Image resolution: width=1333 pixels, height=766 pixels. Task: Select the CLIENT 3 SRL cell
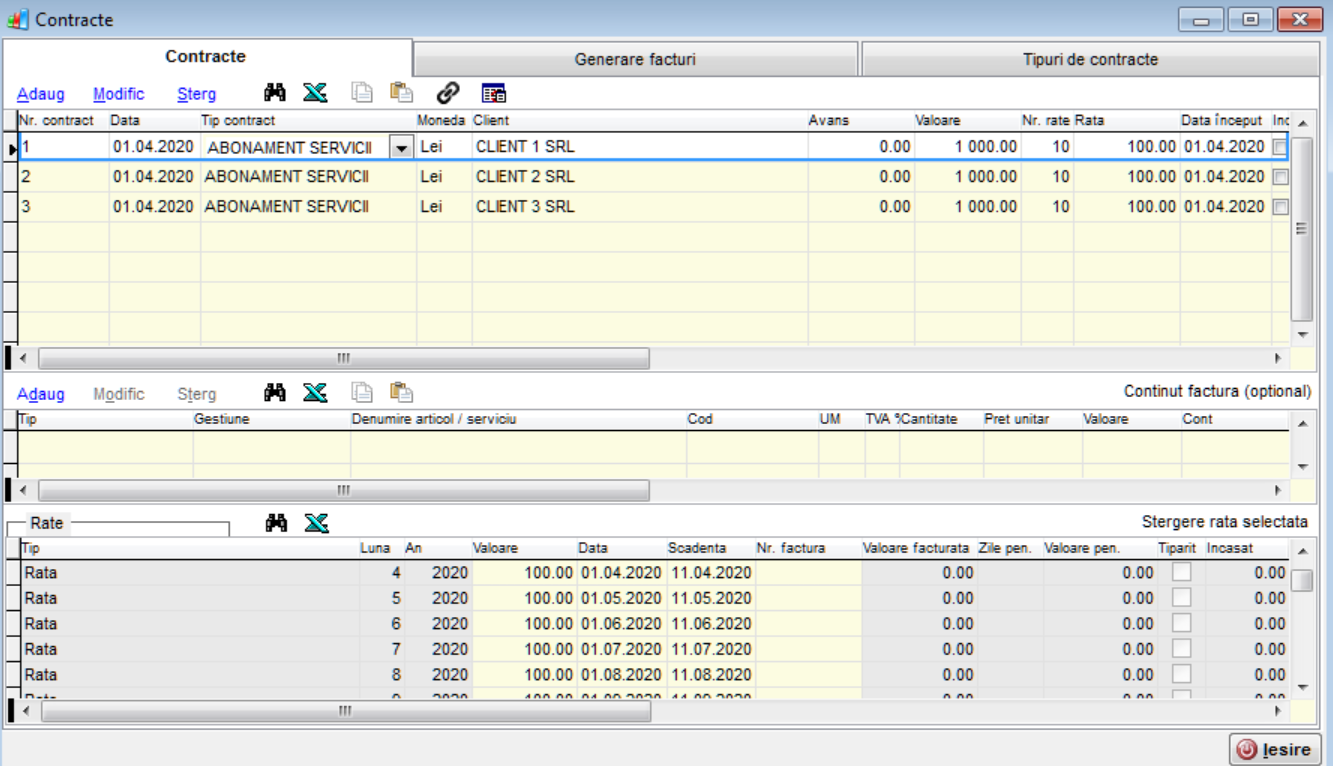click(x=640, y=207)
